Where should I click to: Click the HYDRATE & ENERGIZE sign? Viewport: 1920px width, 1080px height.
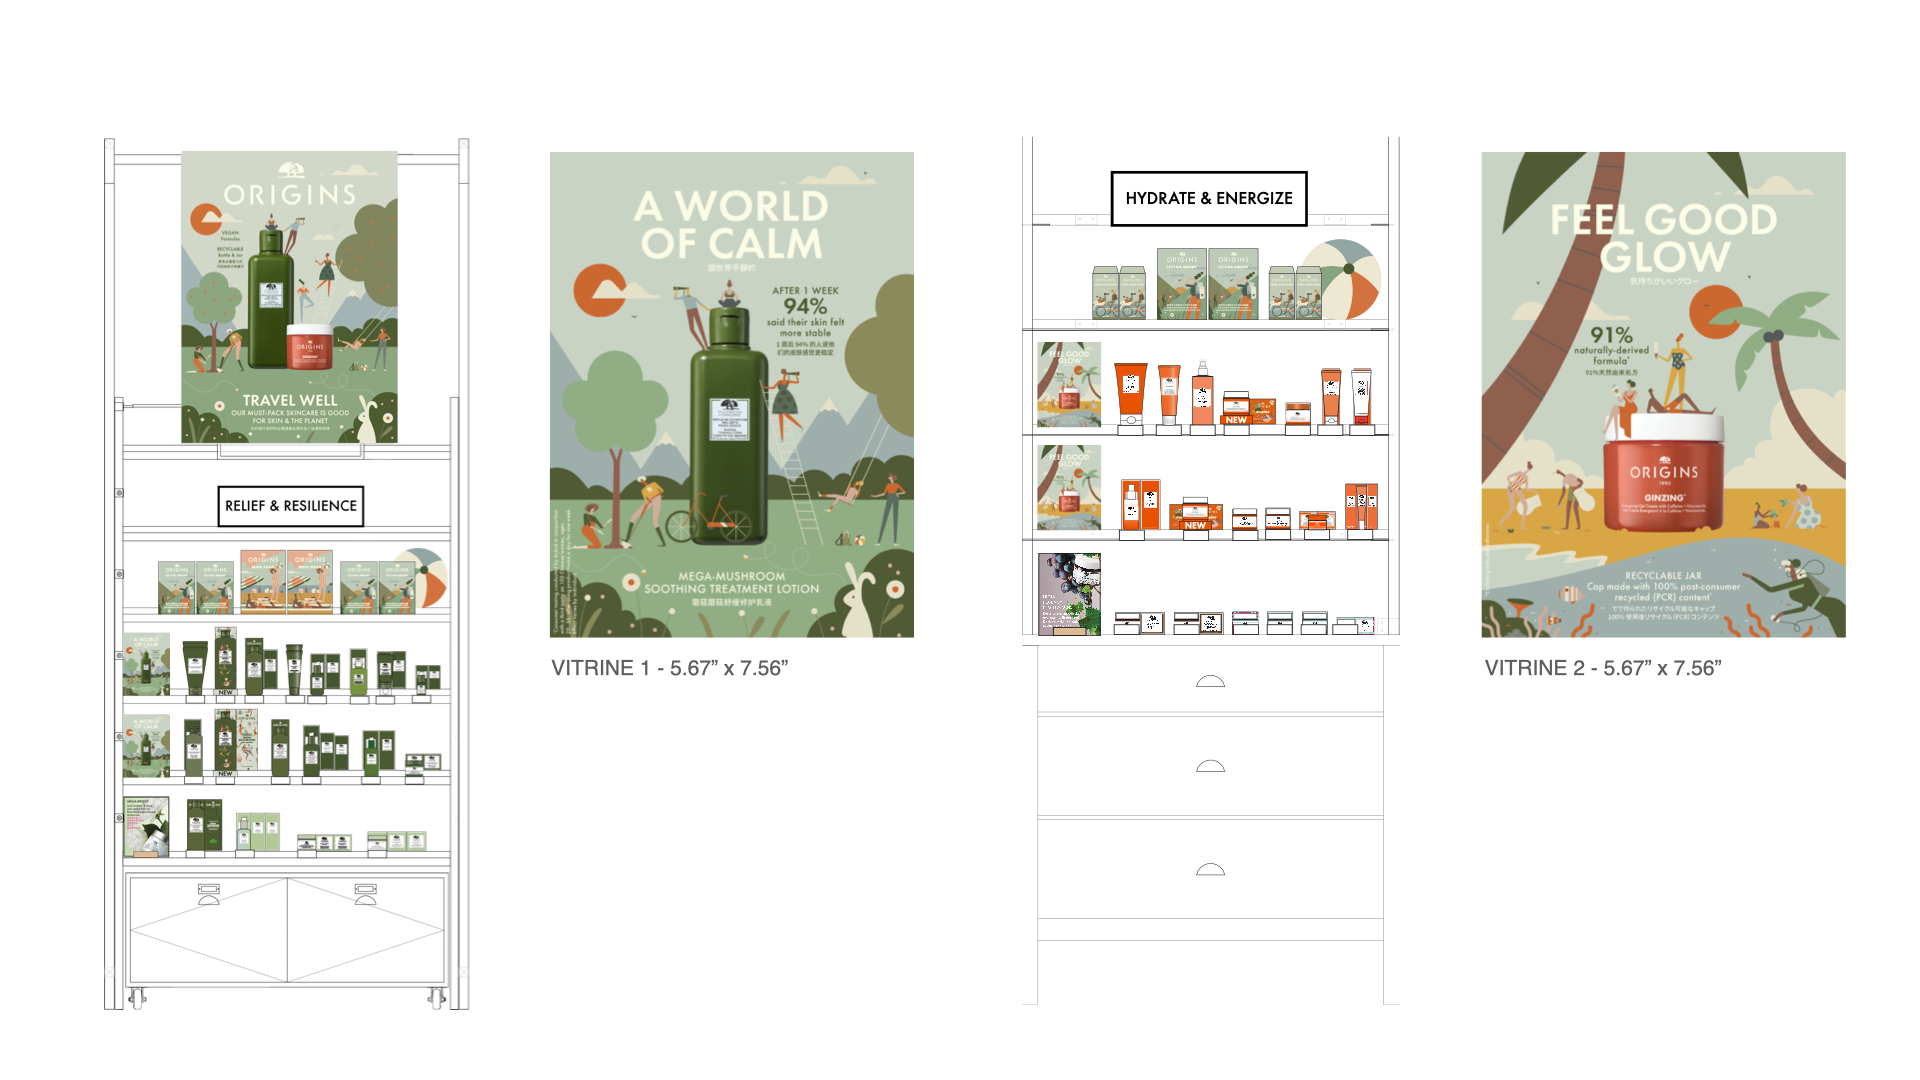click(1209, 198)
